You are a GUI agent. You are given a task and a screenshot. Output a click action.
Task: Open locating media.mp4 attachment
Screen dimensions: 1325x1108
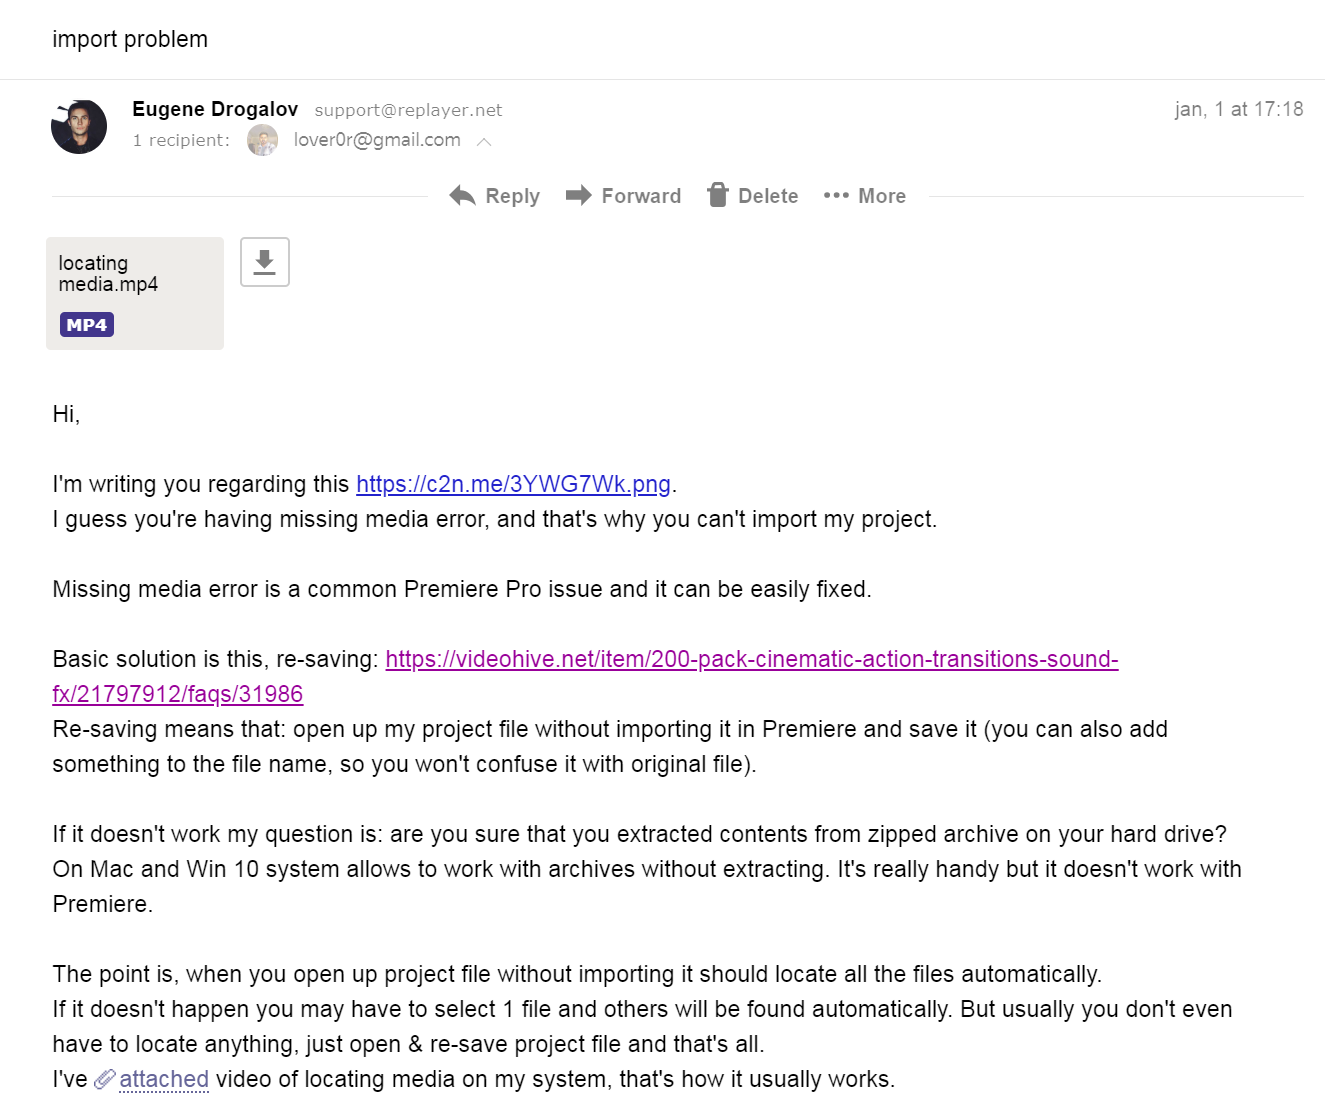(108, 274)
